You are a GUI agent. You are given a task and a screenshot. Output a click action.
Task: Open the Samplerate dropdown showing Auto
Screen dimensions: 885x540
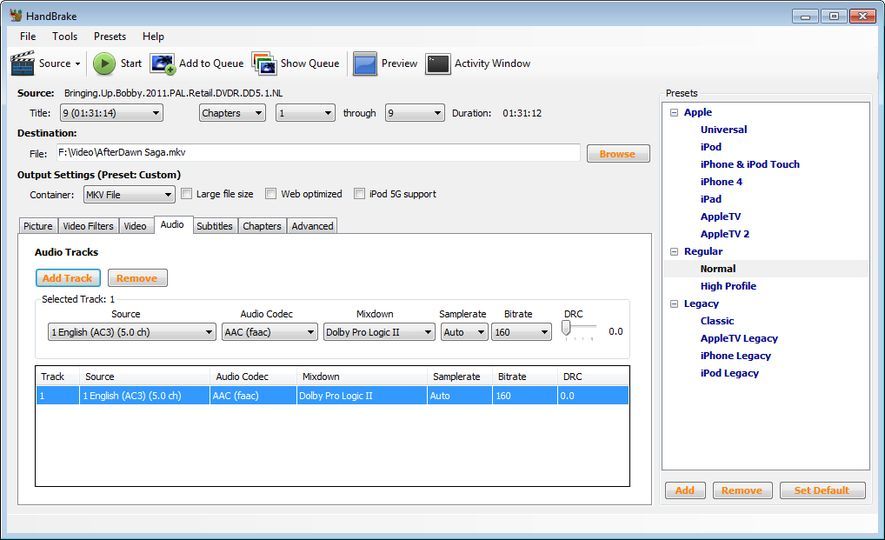click(464, 332)
